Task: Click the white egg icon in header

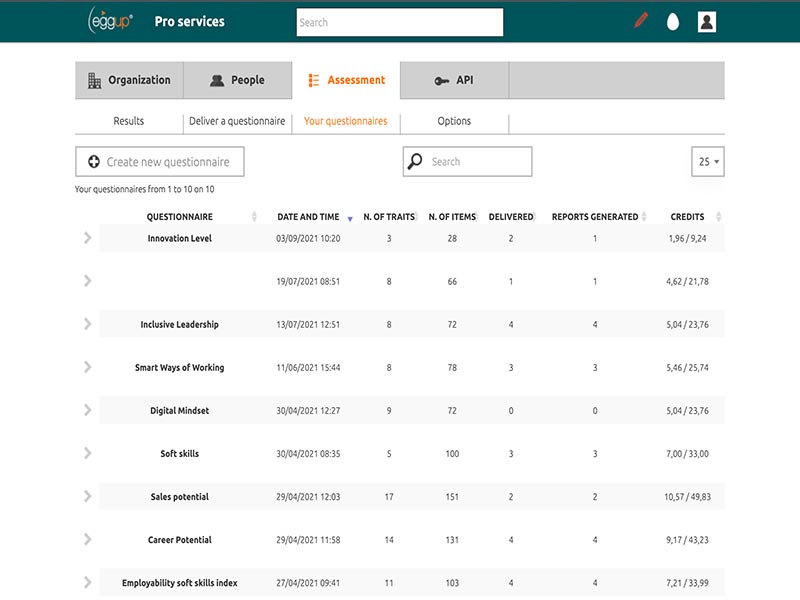Action: point(673,21)
